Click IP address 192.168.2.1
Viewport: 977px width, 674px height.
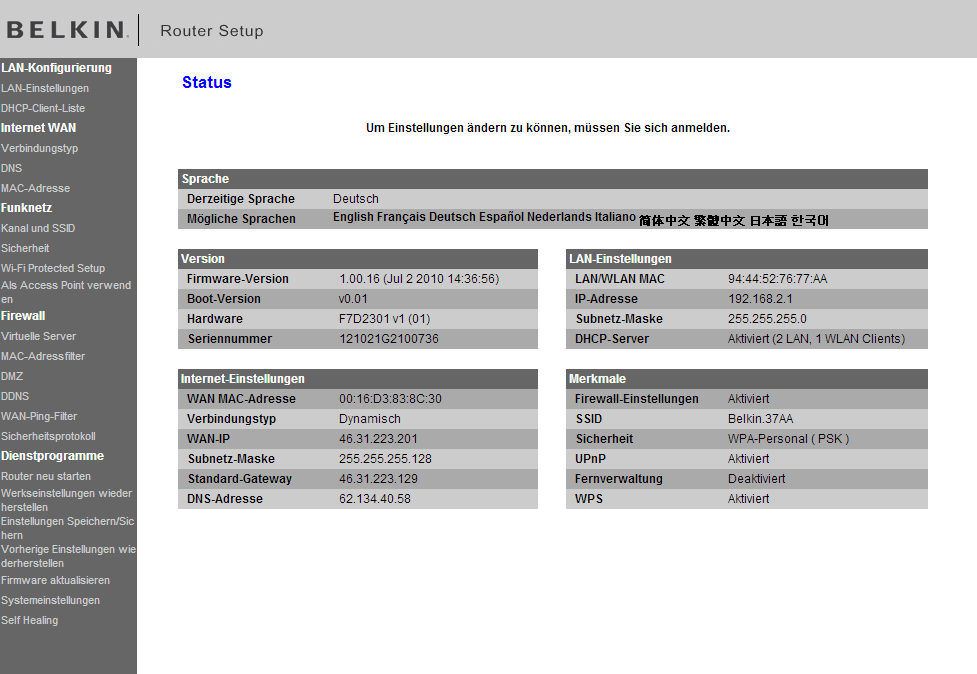pyautogui.click(x=760, y=299)
